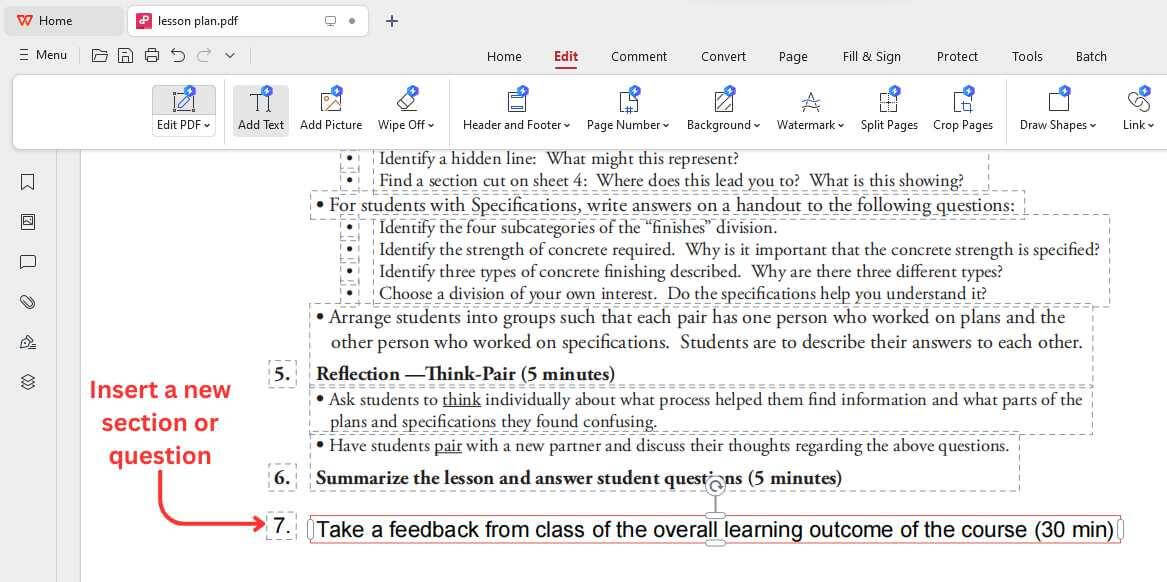Click the 'Summarize the lesson and answer' heading

pos(578,478)
